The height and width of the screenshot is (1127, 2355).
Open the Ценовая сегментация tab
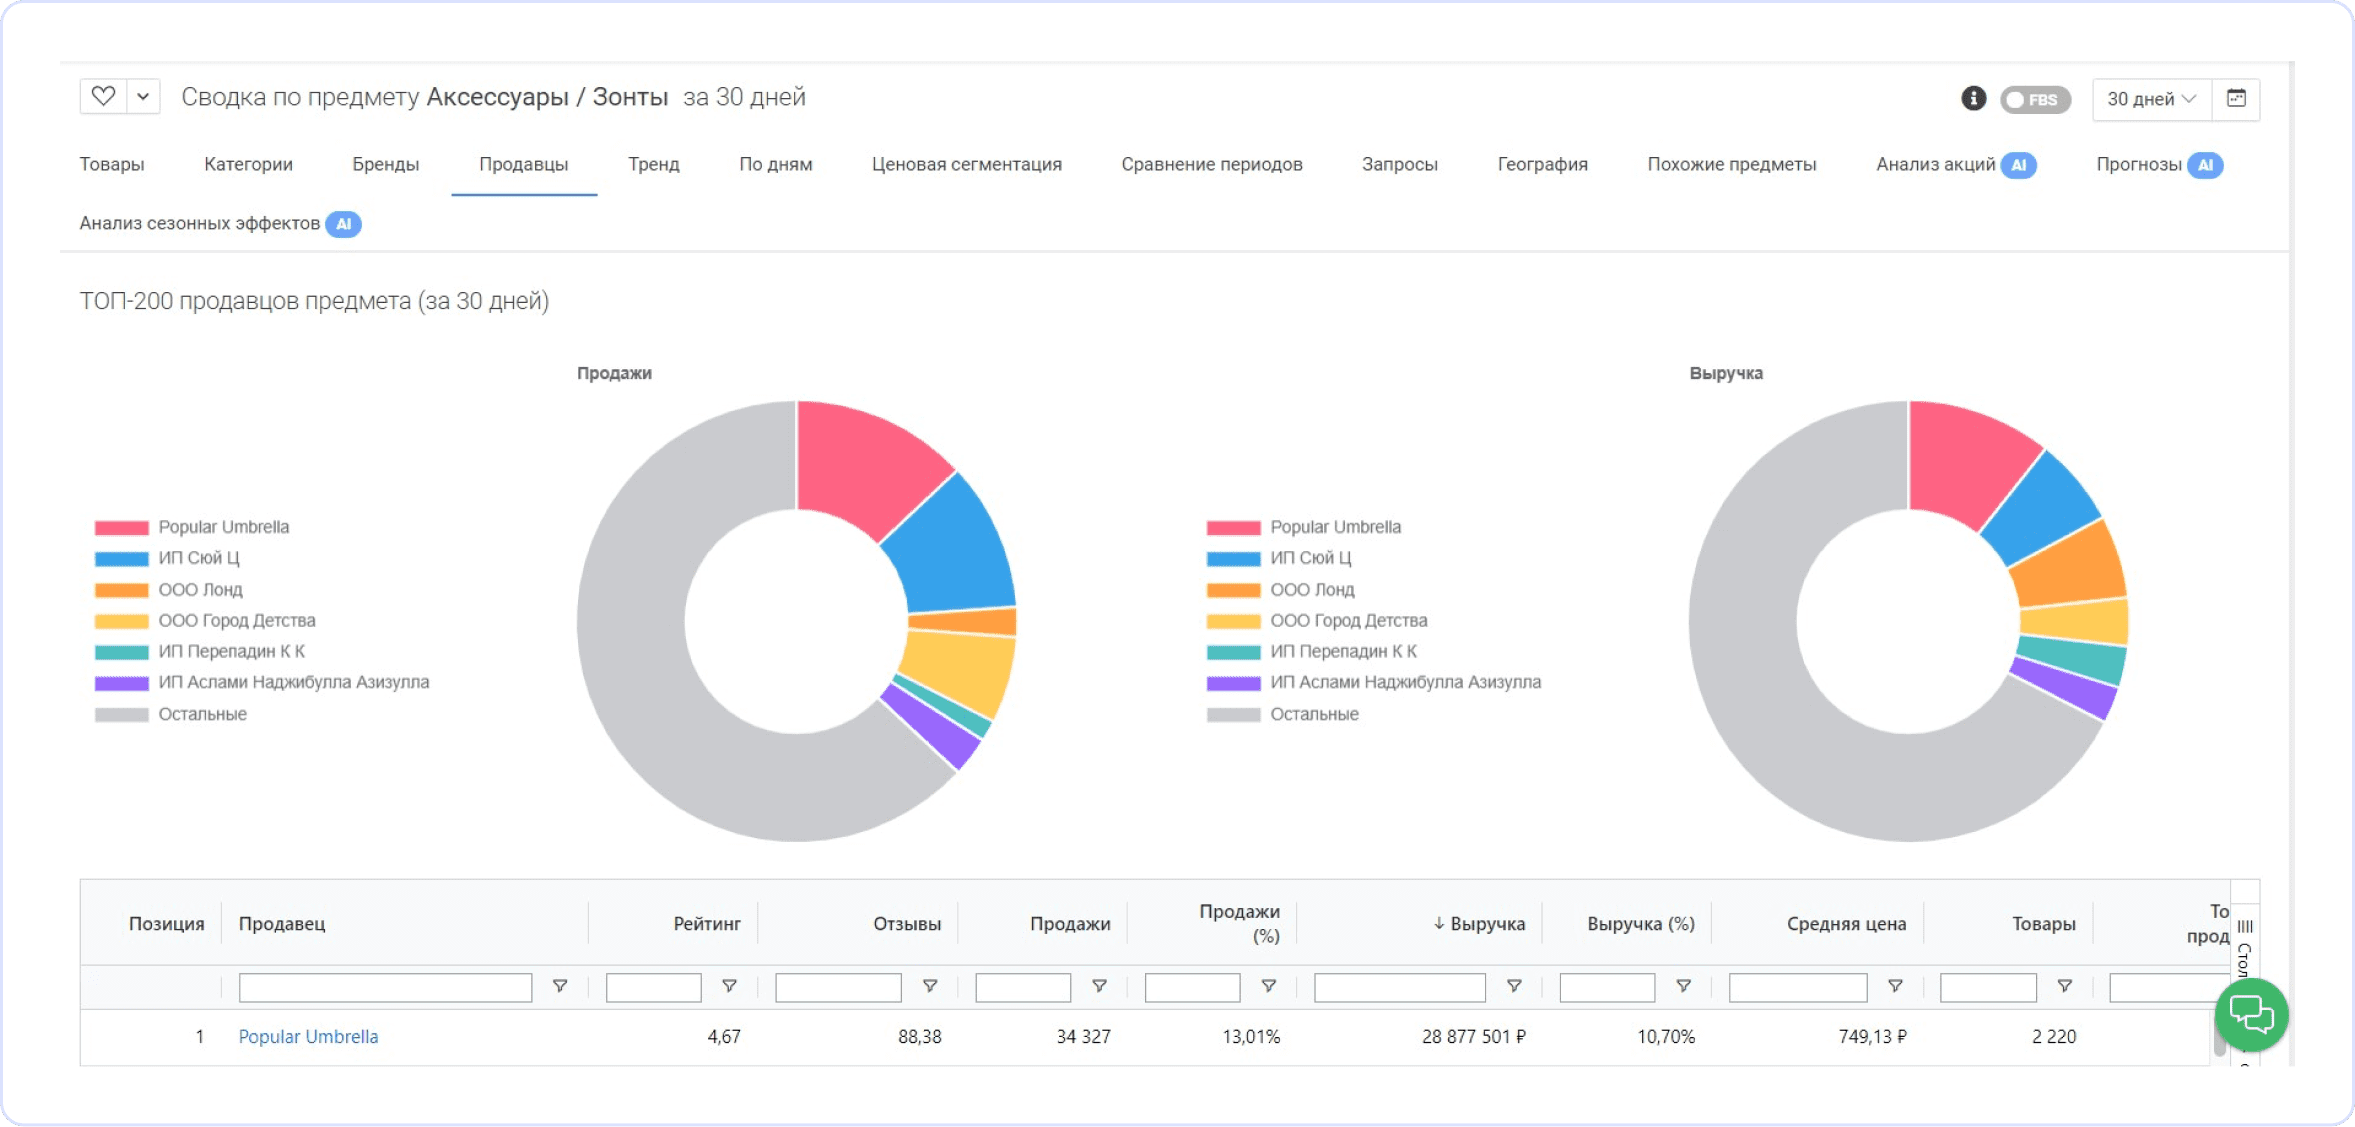point(966,165)
